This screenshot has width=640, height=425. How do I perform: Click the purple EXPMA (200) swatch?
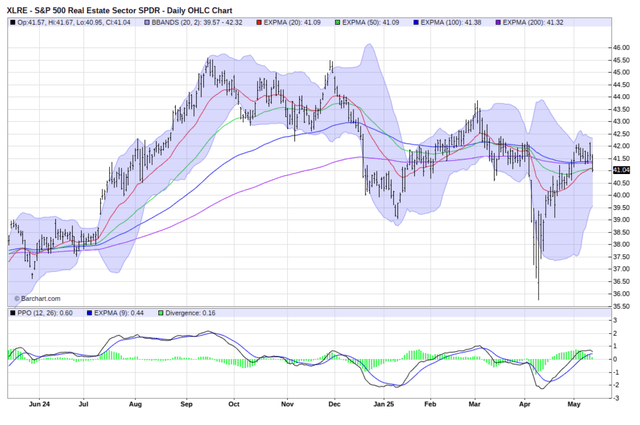click(x=498, y=22)
